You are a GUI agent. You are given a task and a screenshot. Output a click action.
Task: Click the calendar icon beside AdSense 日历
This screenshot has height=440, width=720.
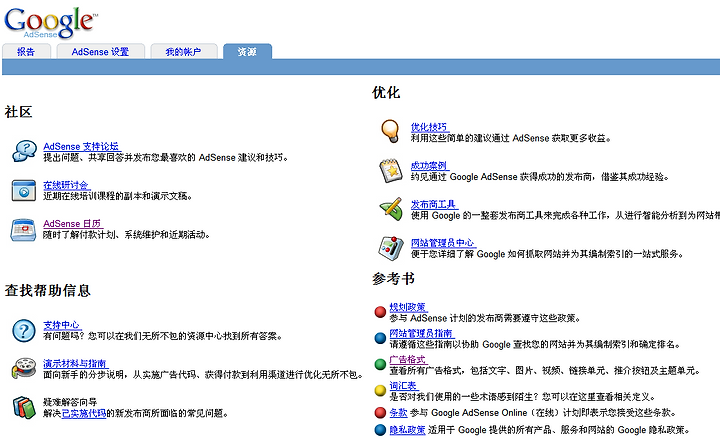pos(23,230)
